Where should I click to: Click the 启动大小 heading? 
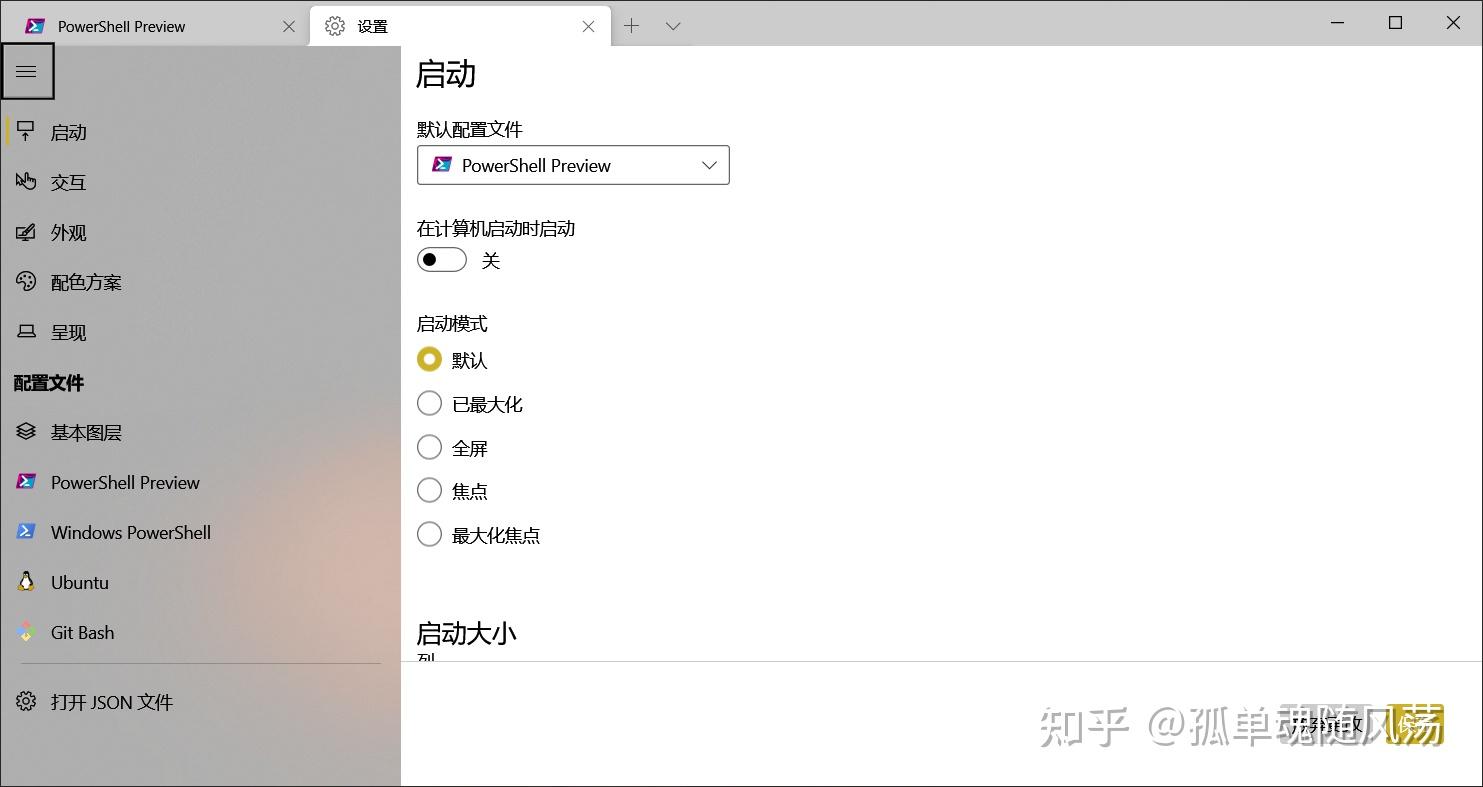[466, 633]
